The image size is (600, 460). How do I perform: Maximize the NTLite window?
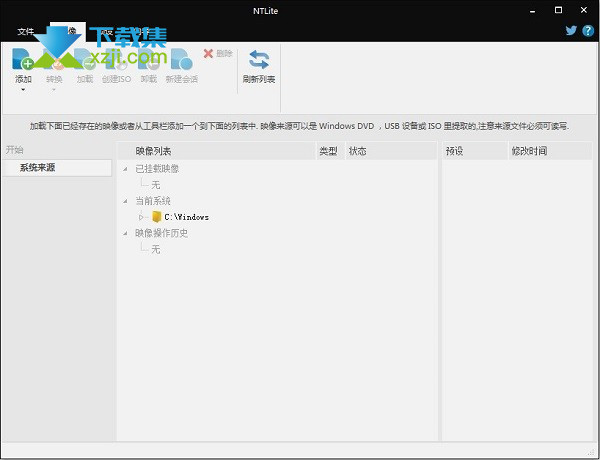click(x=558, y=10)
